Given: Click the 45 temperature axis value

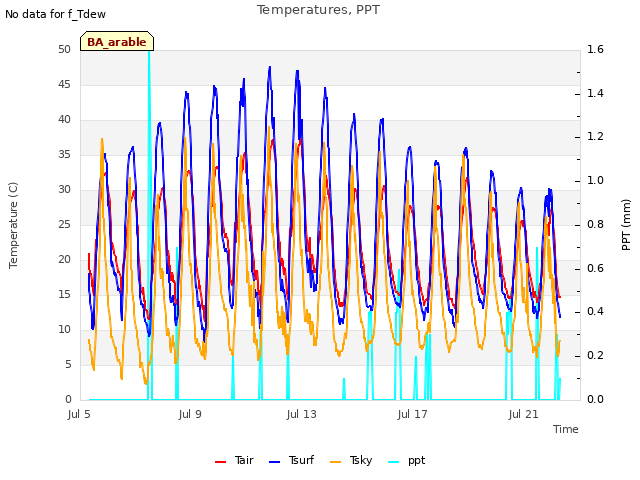Looking at the screenshot, I should tap(64, 84).
